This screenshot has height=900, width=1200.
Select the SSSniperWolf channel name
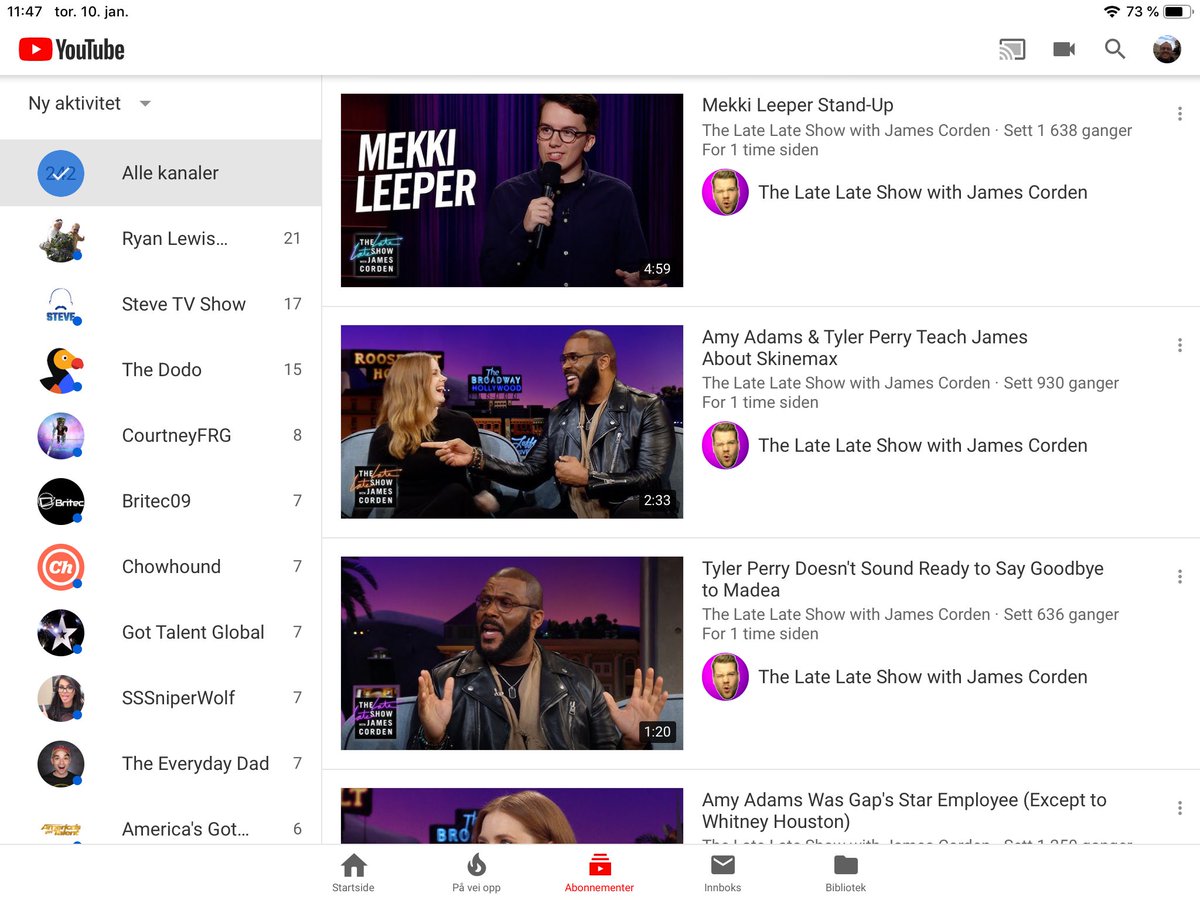pyautogui.click(x=178, y=698)
